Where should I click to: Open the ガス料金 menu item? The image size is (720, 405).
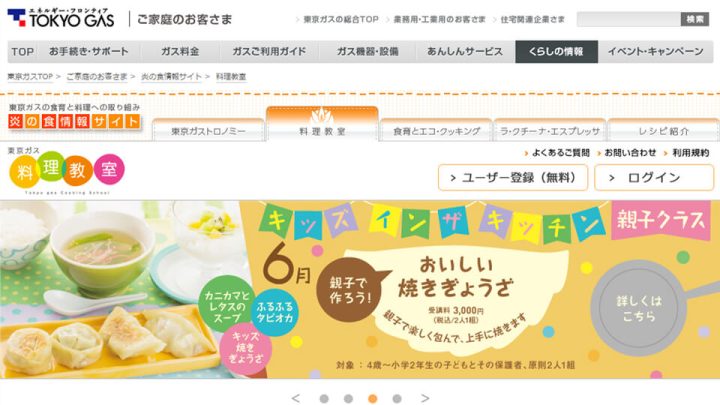(180, 51)
